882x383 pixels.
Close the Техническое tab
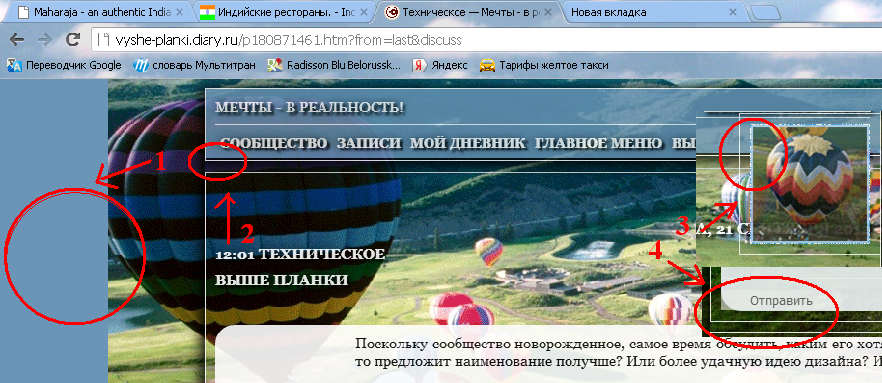coord(548,12)
